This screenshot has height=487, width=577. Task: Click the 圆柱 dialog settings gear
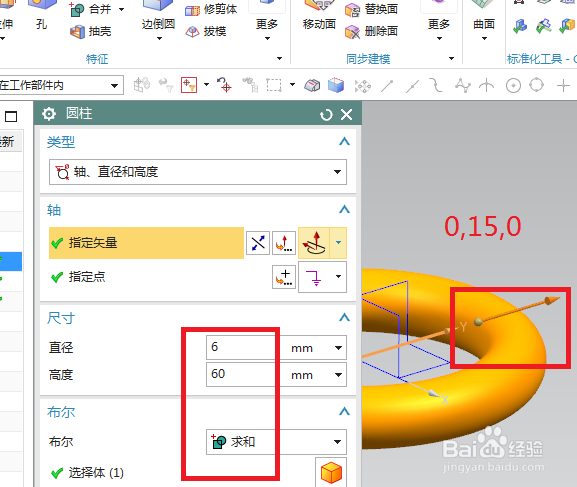pos(49,114)
